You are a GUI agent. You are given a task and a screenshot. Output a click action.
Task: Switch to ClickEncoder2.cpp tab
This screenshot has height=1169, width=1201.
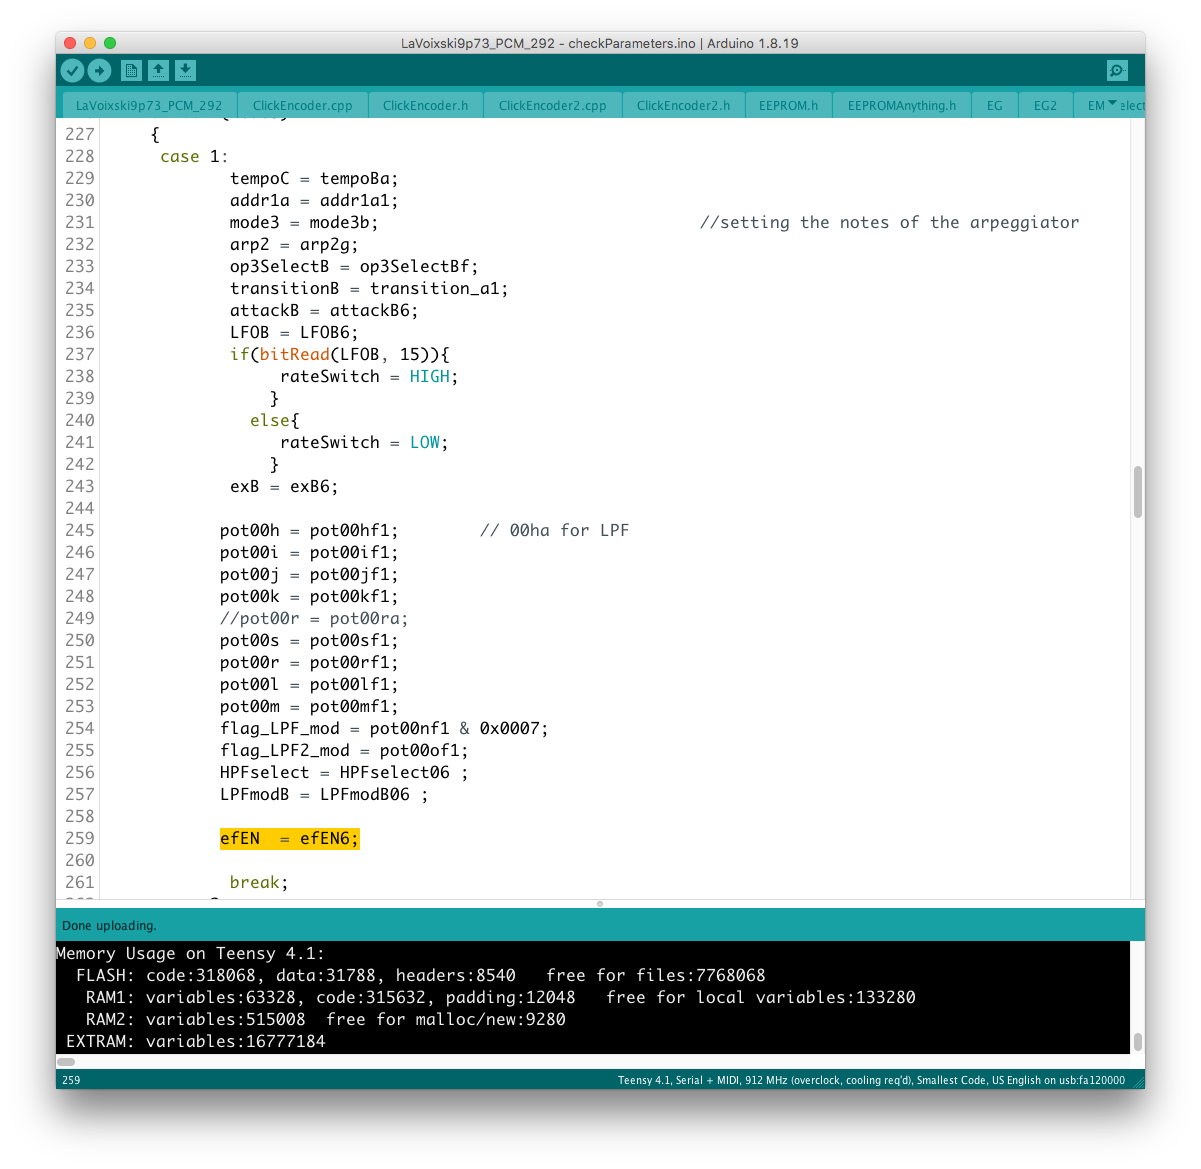(552, 105)
